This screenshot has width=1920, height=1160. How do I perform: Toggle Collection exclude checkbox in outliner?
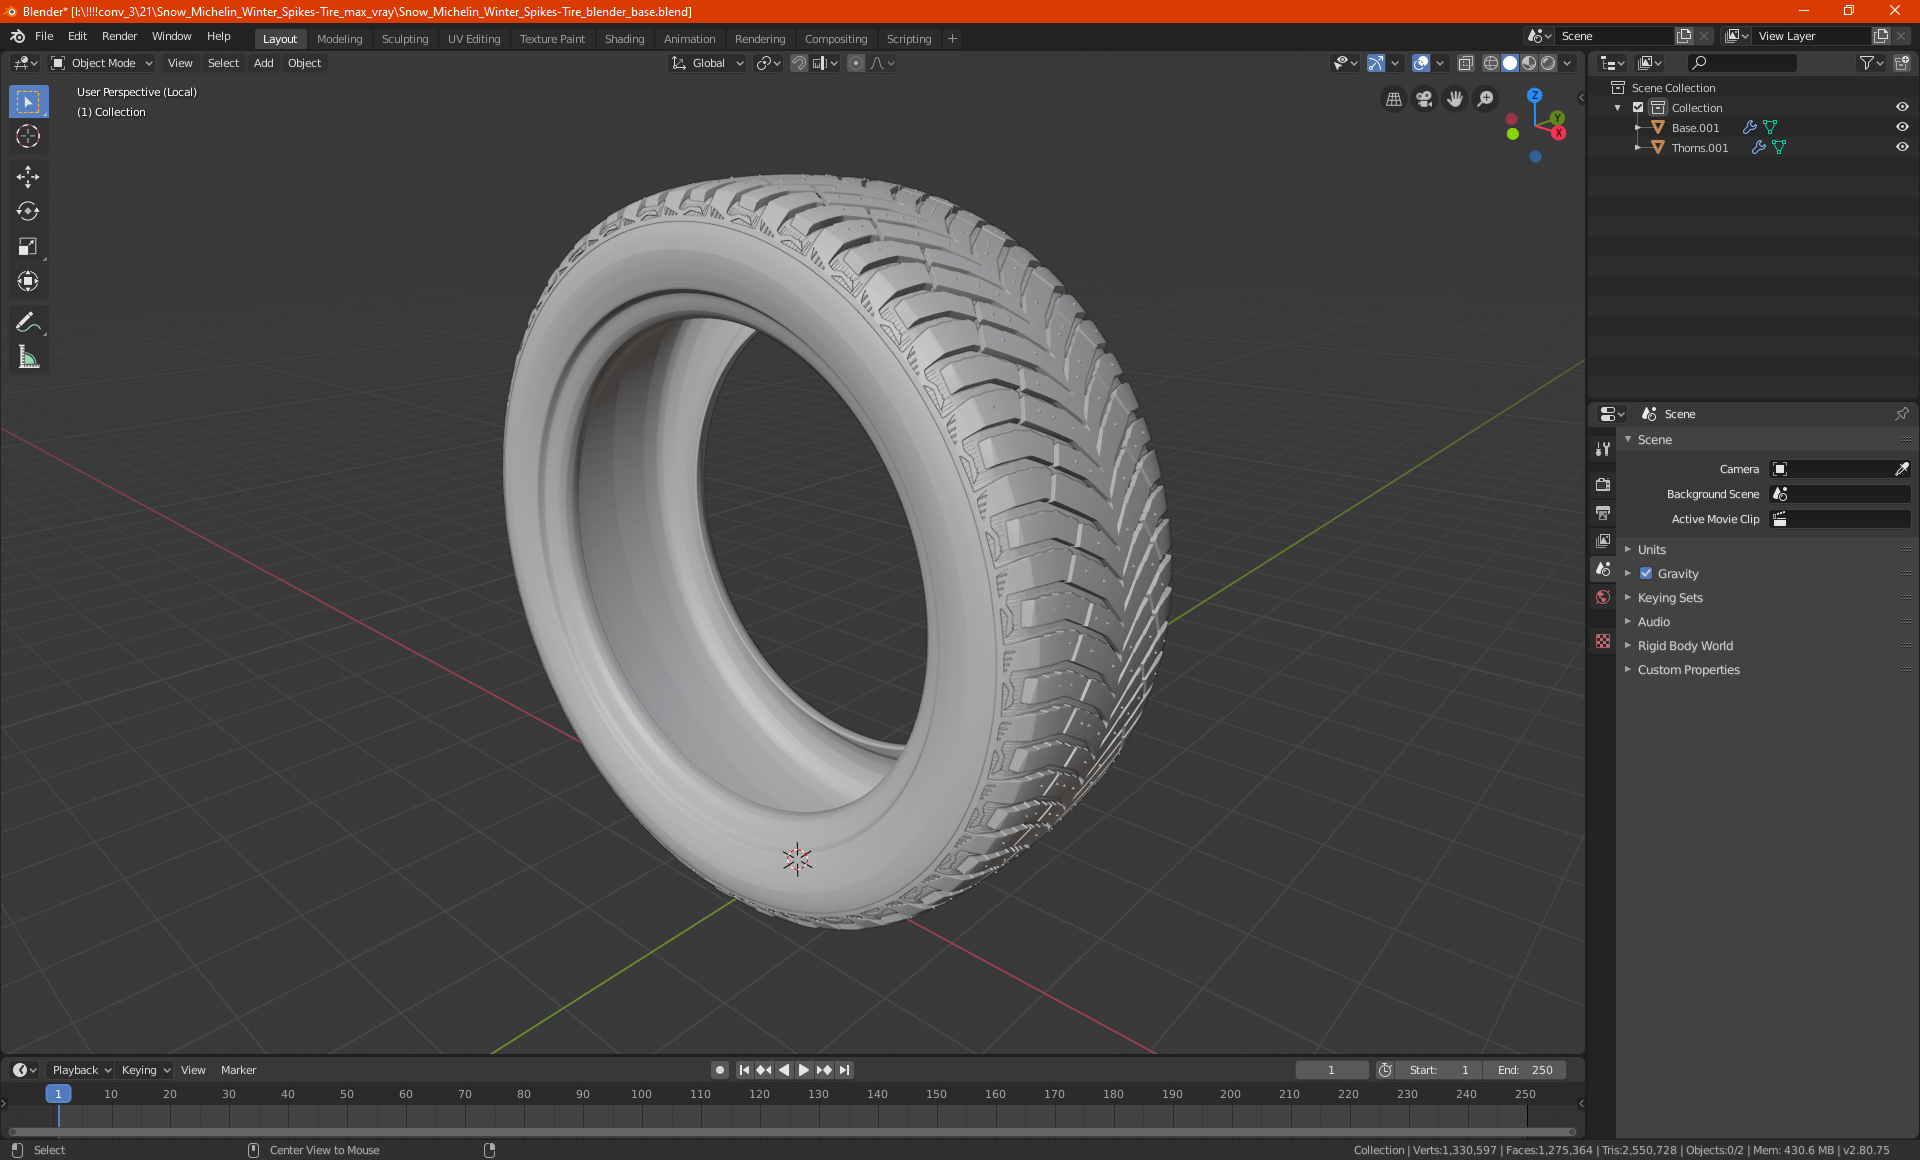click(1638, 108)
